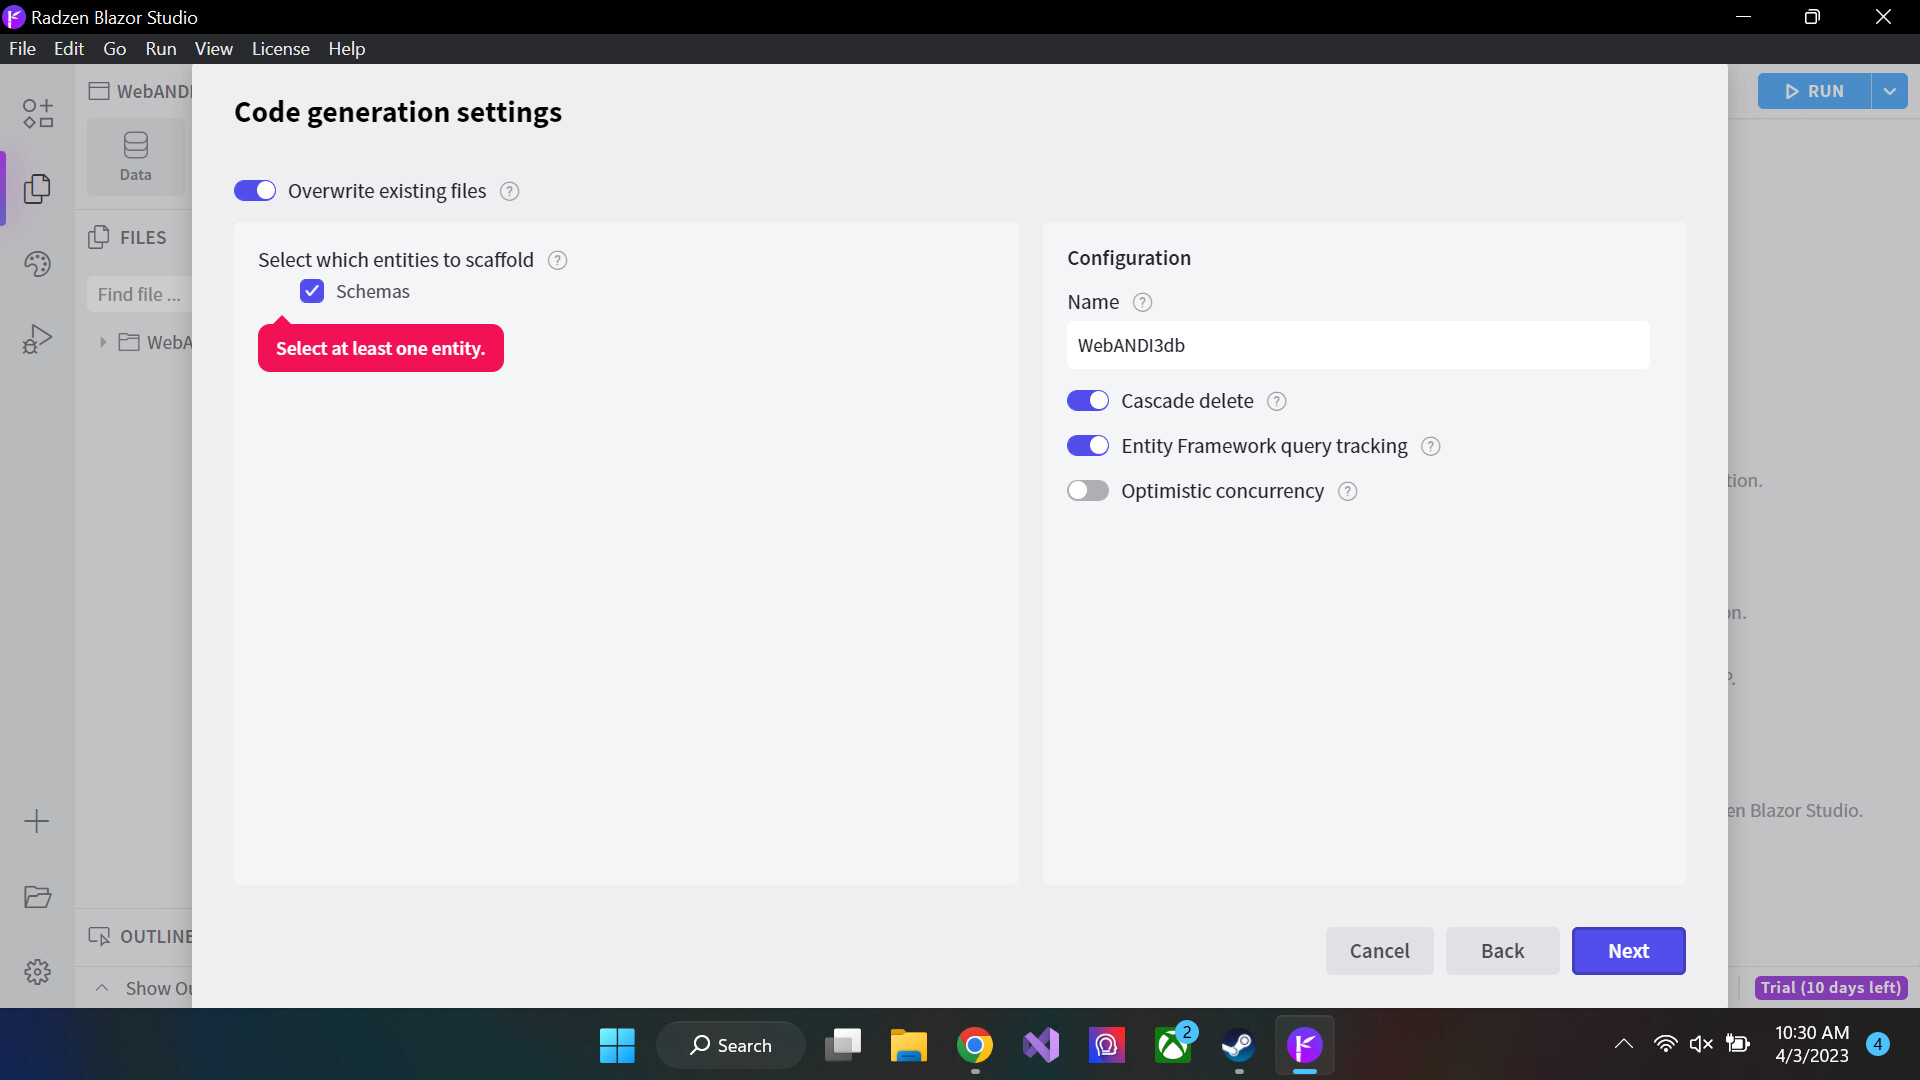Screen dimensions: 1920x1080
Task: Launch Radzen Blazor Studio from the taskbar
Action: [1305, 1045]
